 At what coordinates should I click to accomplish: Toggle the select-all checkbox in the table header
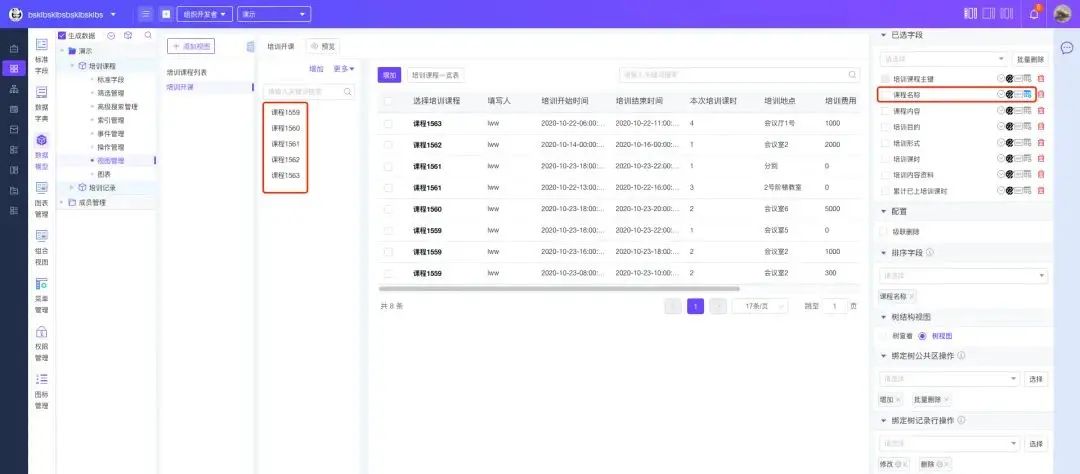(388, 101)
